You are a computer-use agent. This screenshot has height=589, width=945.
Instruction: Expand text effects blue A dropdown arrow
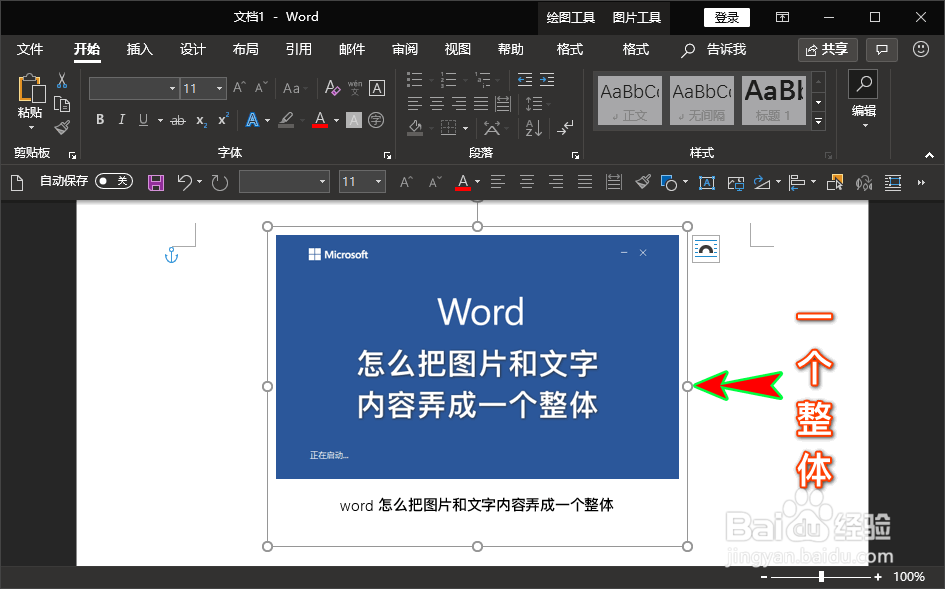click(x=267, y=121)
